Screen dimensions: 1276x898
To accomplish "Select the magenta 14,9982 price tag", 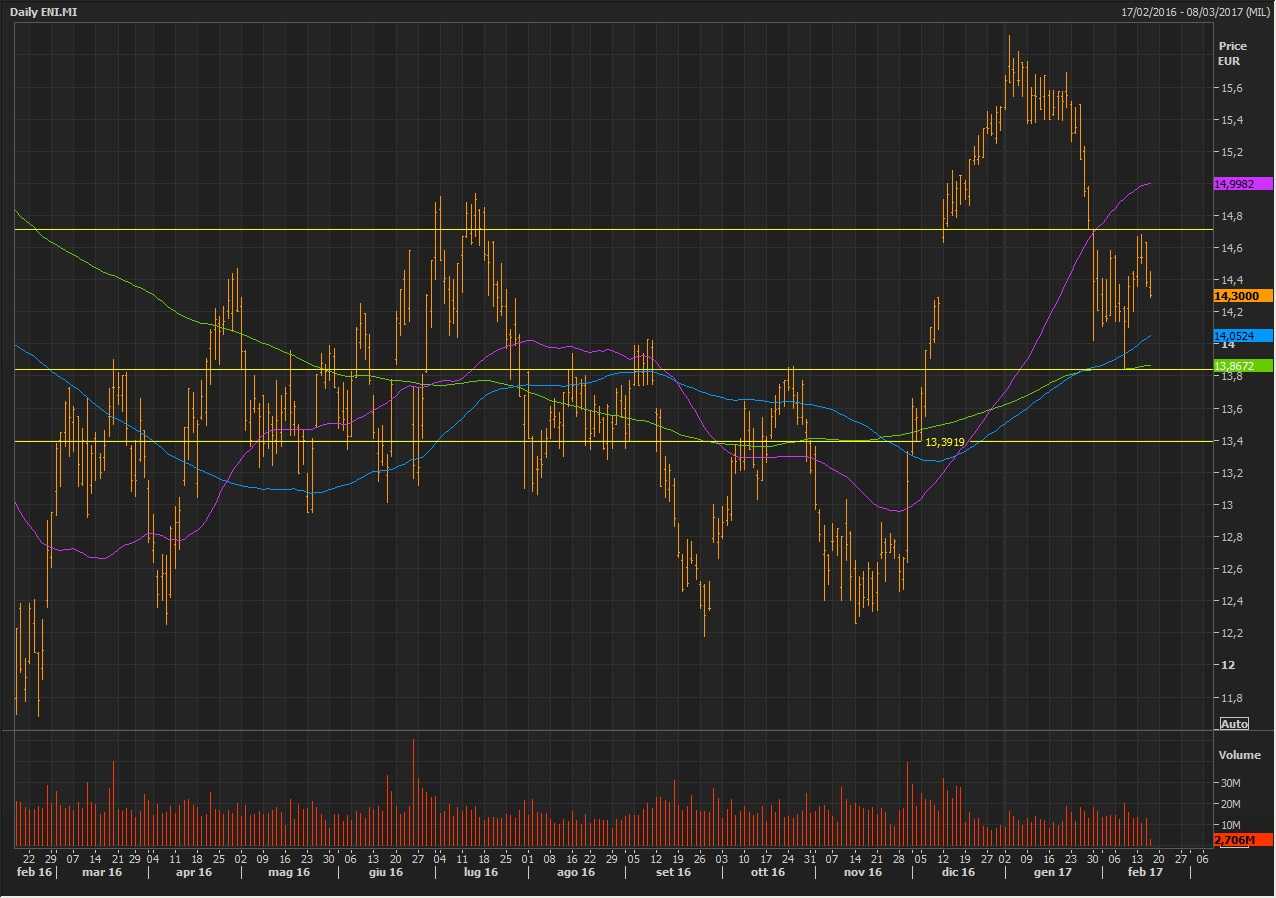I will pos(1241,184).
